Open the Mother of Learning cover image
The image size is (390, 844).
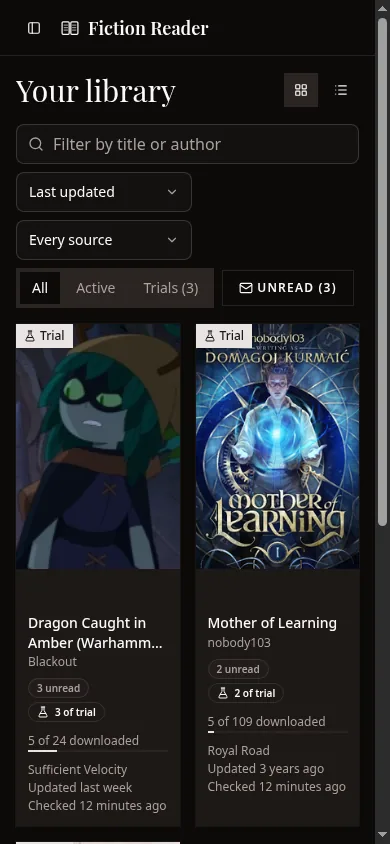click(x=278, y=446)
